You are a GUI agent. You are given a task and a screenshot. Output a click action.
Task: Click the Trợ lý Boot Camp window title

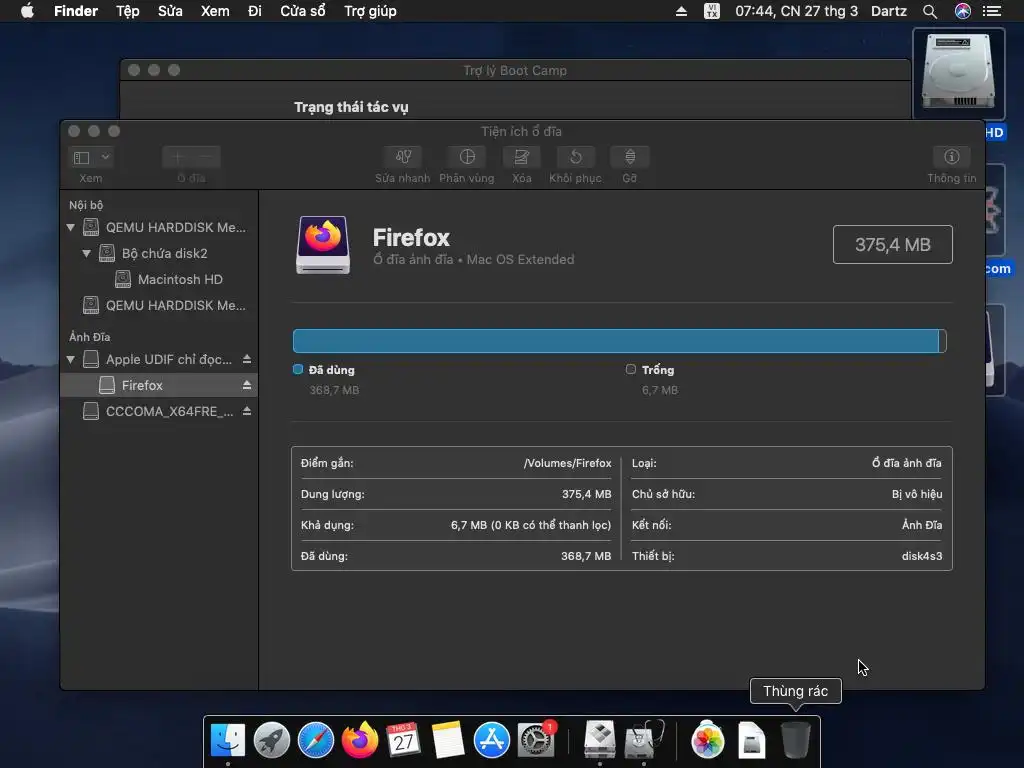click(x=515, y=71)
